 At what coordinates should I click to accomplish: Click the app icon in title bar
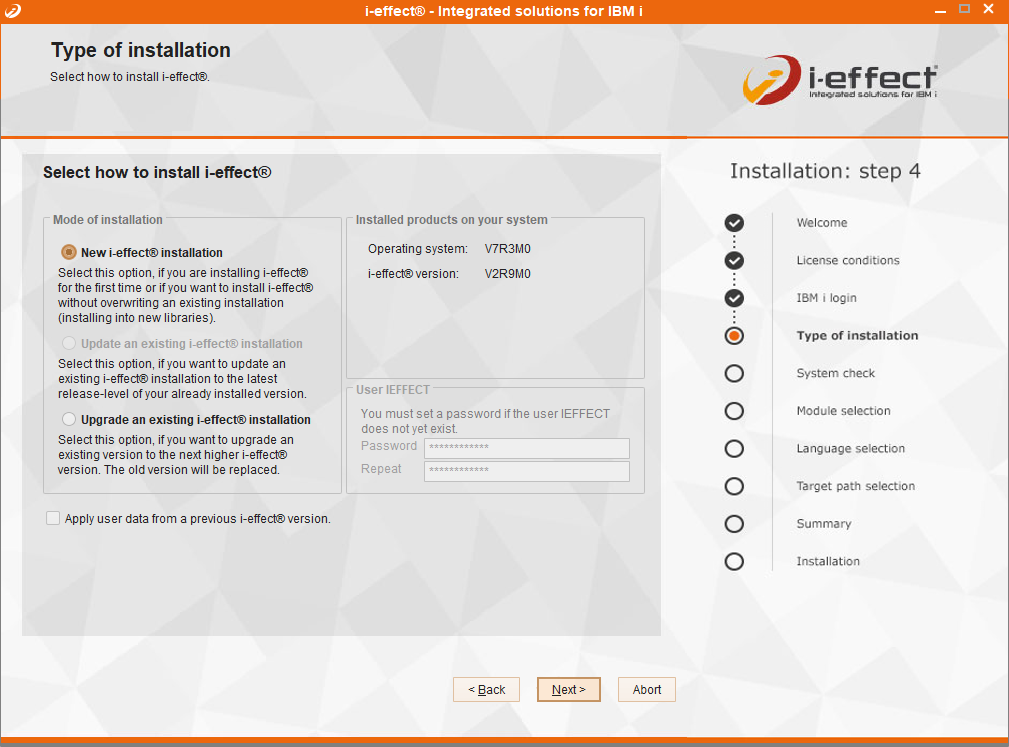[x=11, y=10]
